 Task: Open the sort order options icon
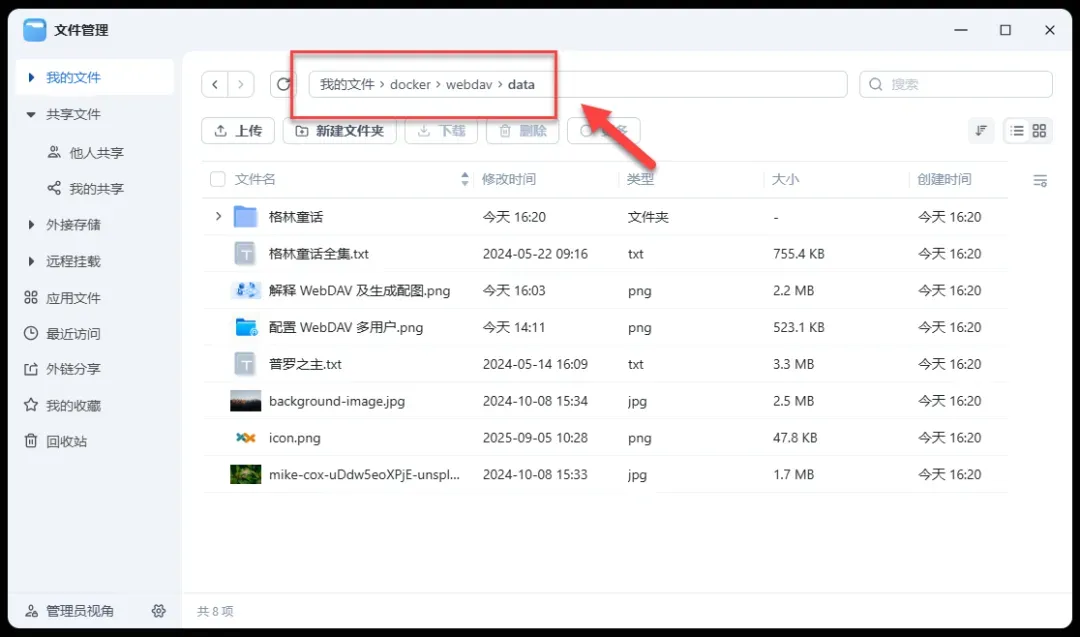pos(981,130)
